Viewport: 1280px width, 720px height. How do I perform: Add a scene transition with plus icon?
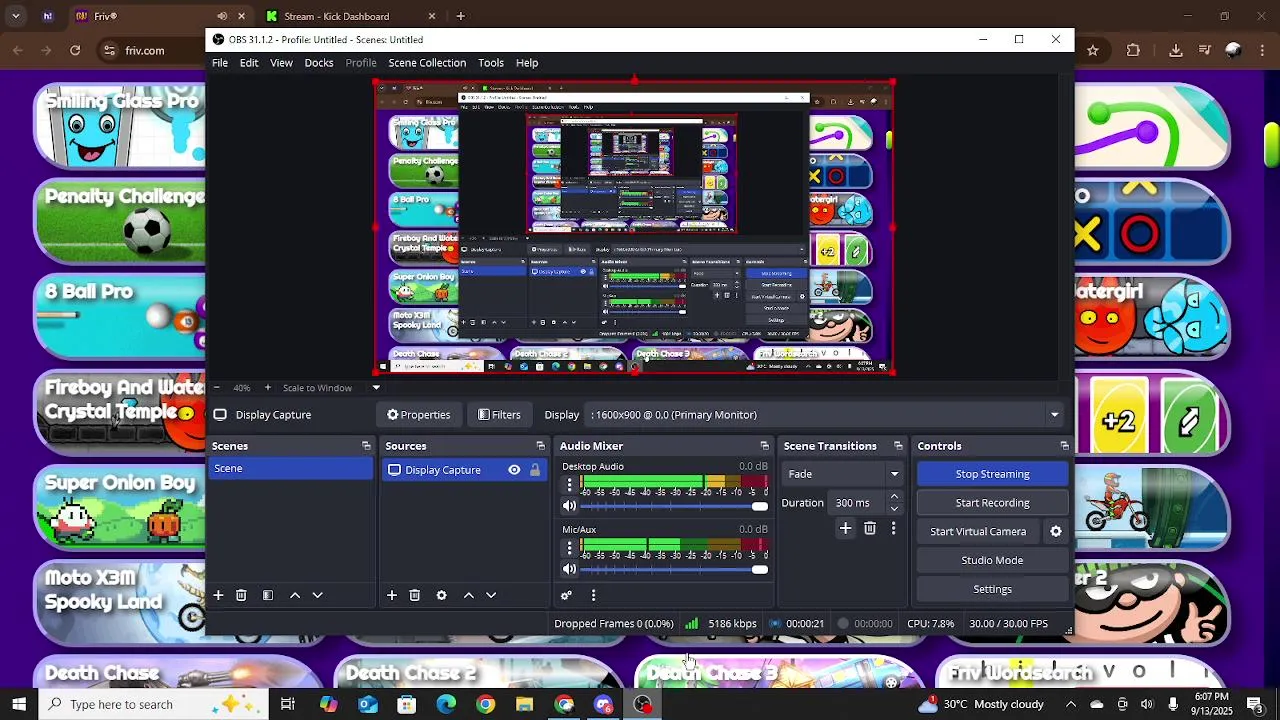pyautogui.click(x=845, y=528)
